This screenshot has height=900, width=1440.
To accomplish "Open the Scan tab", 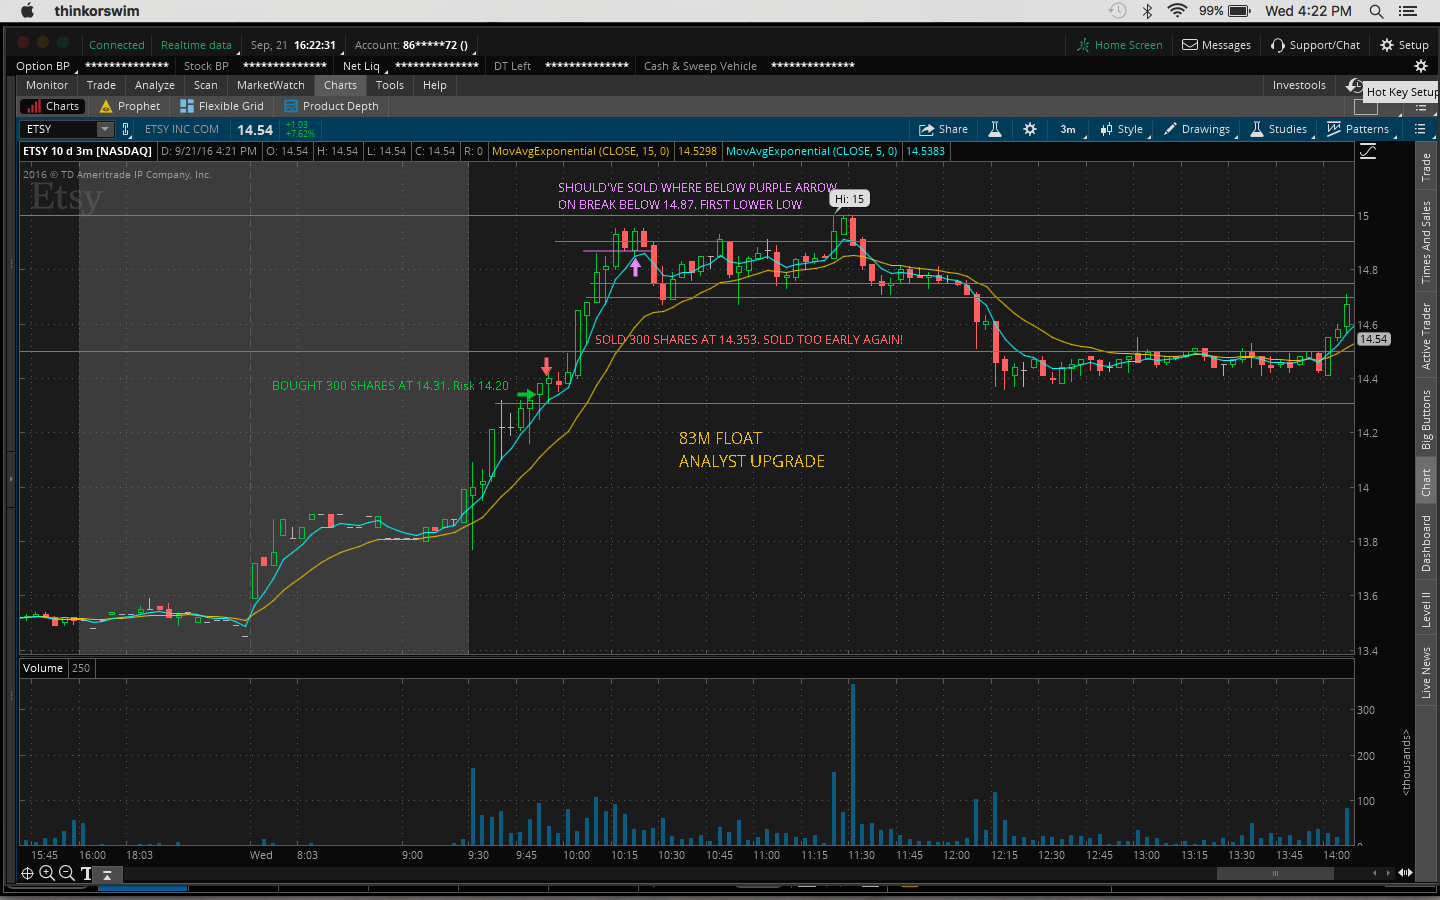I will (x=206, y=85).
